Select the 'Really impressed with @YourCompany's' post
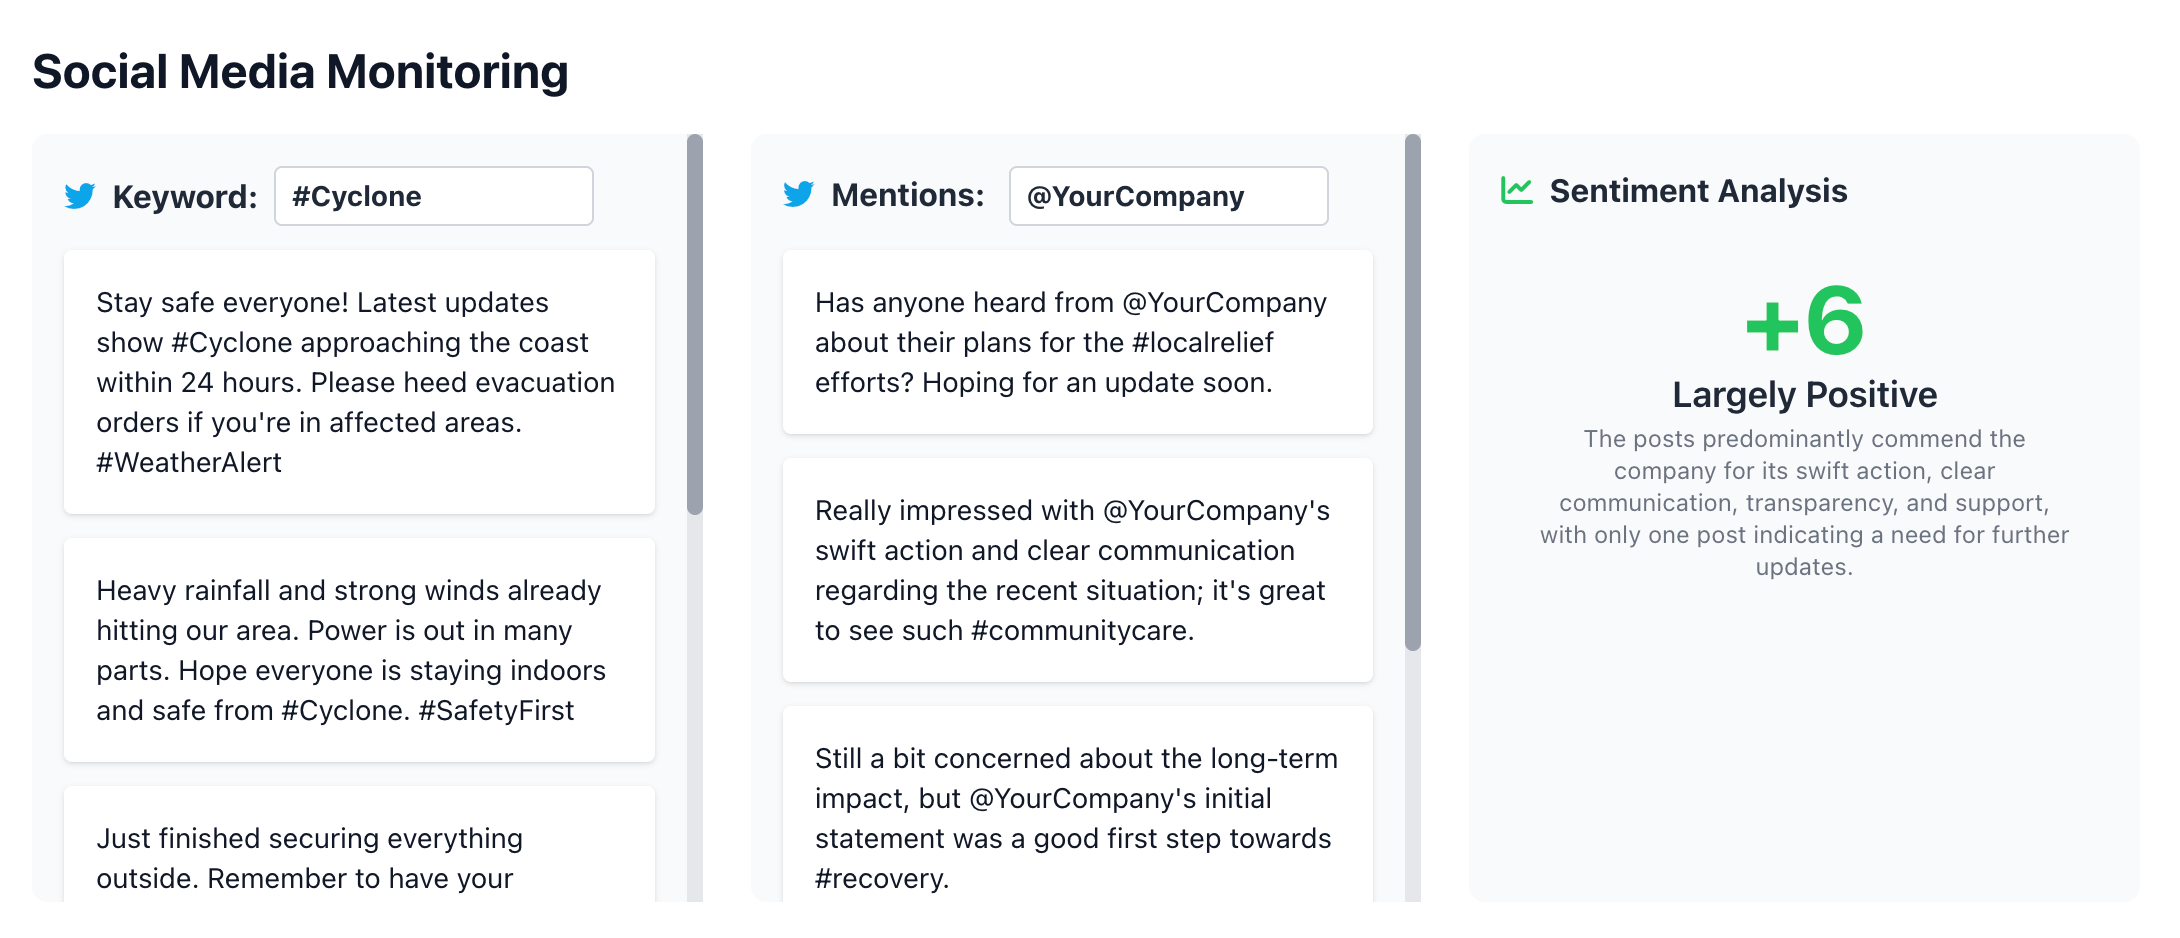 click(1078, 570)
